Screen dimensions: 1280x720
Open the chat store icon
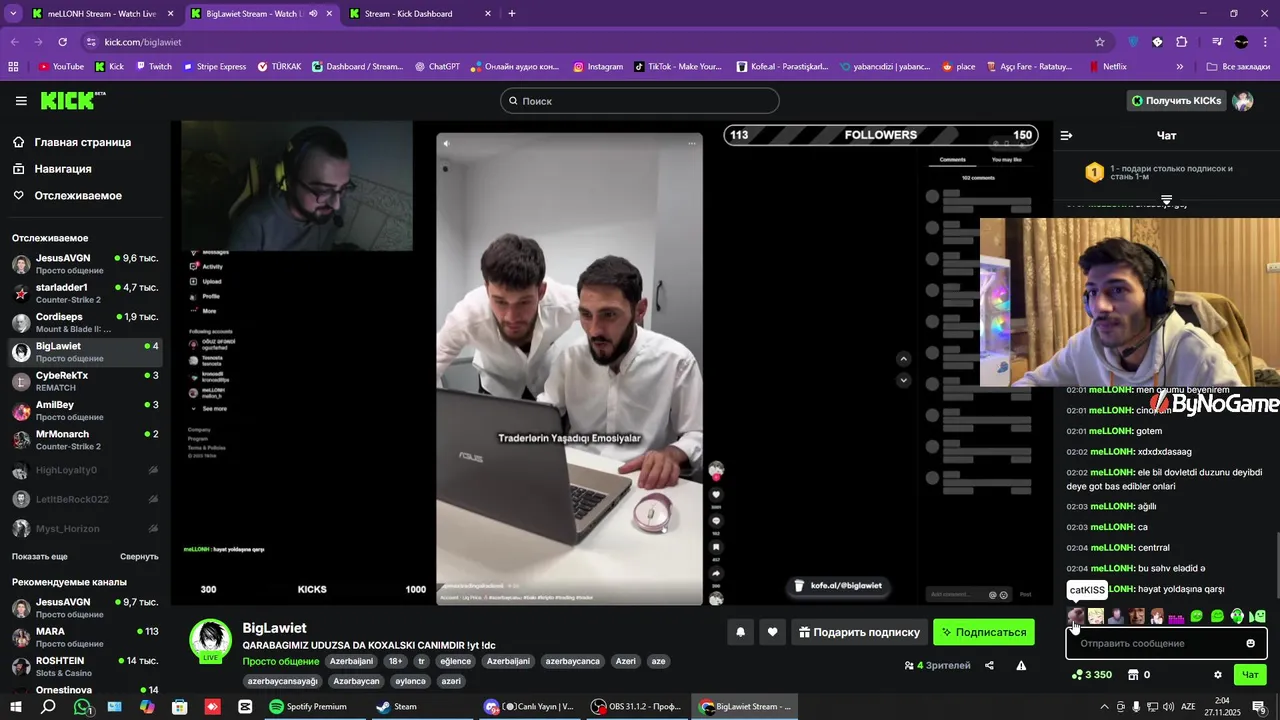(x=1133, y=675)
